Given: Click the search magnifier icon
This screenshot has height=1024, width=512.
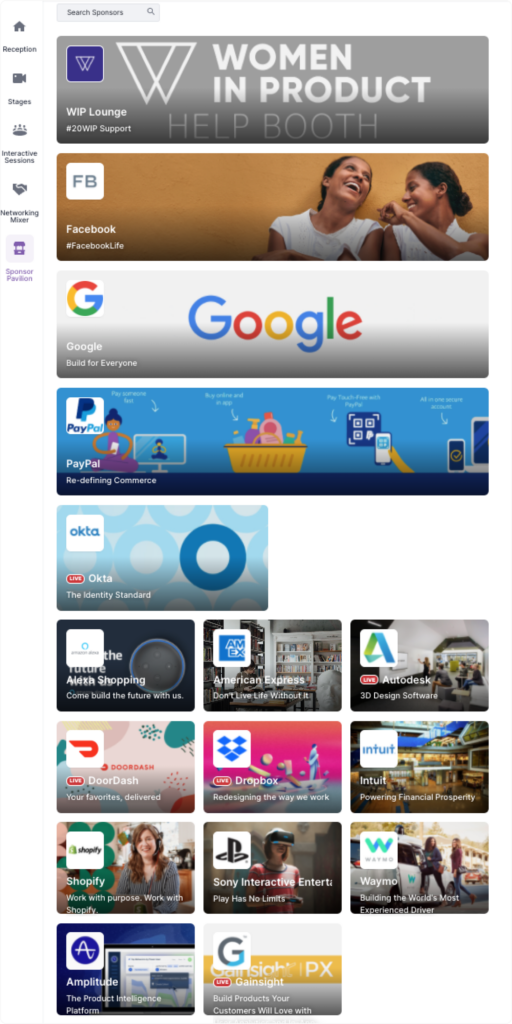Looking at the screenshot, I should [x=151, y=12].
